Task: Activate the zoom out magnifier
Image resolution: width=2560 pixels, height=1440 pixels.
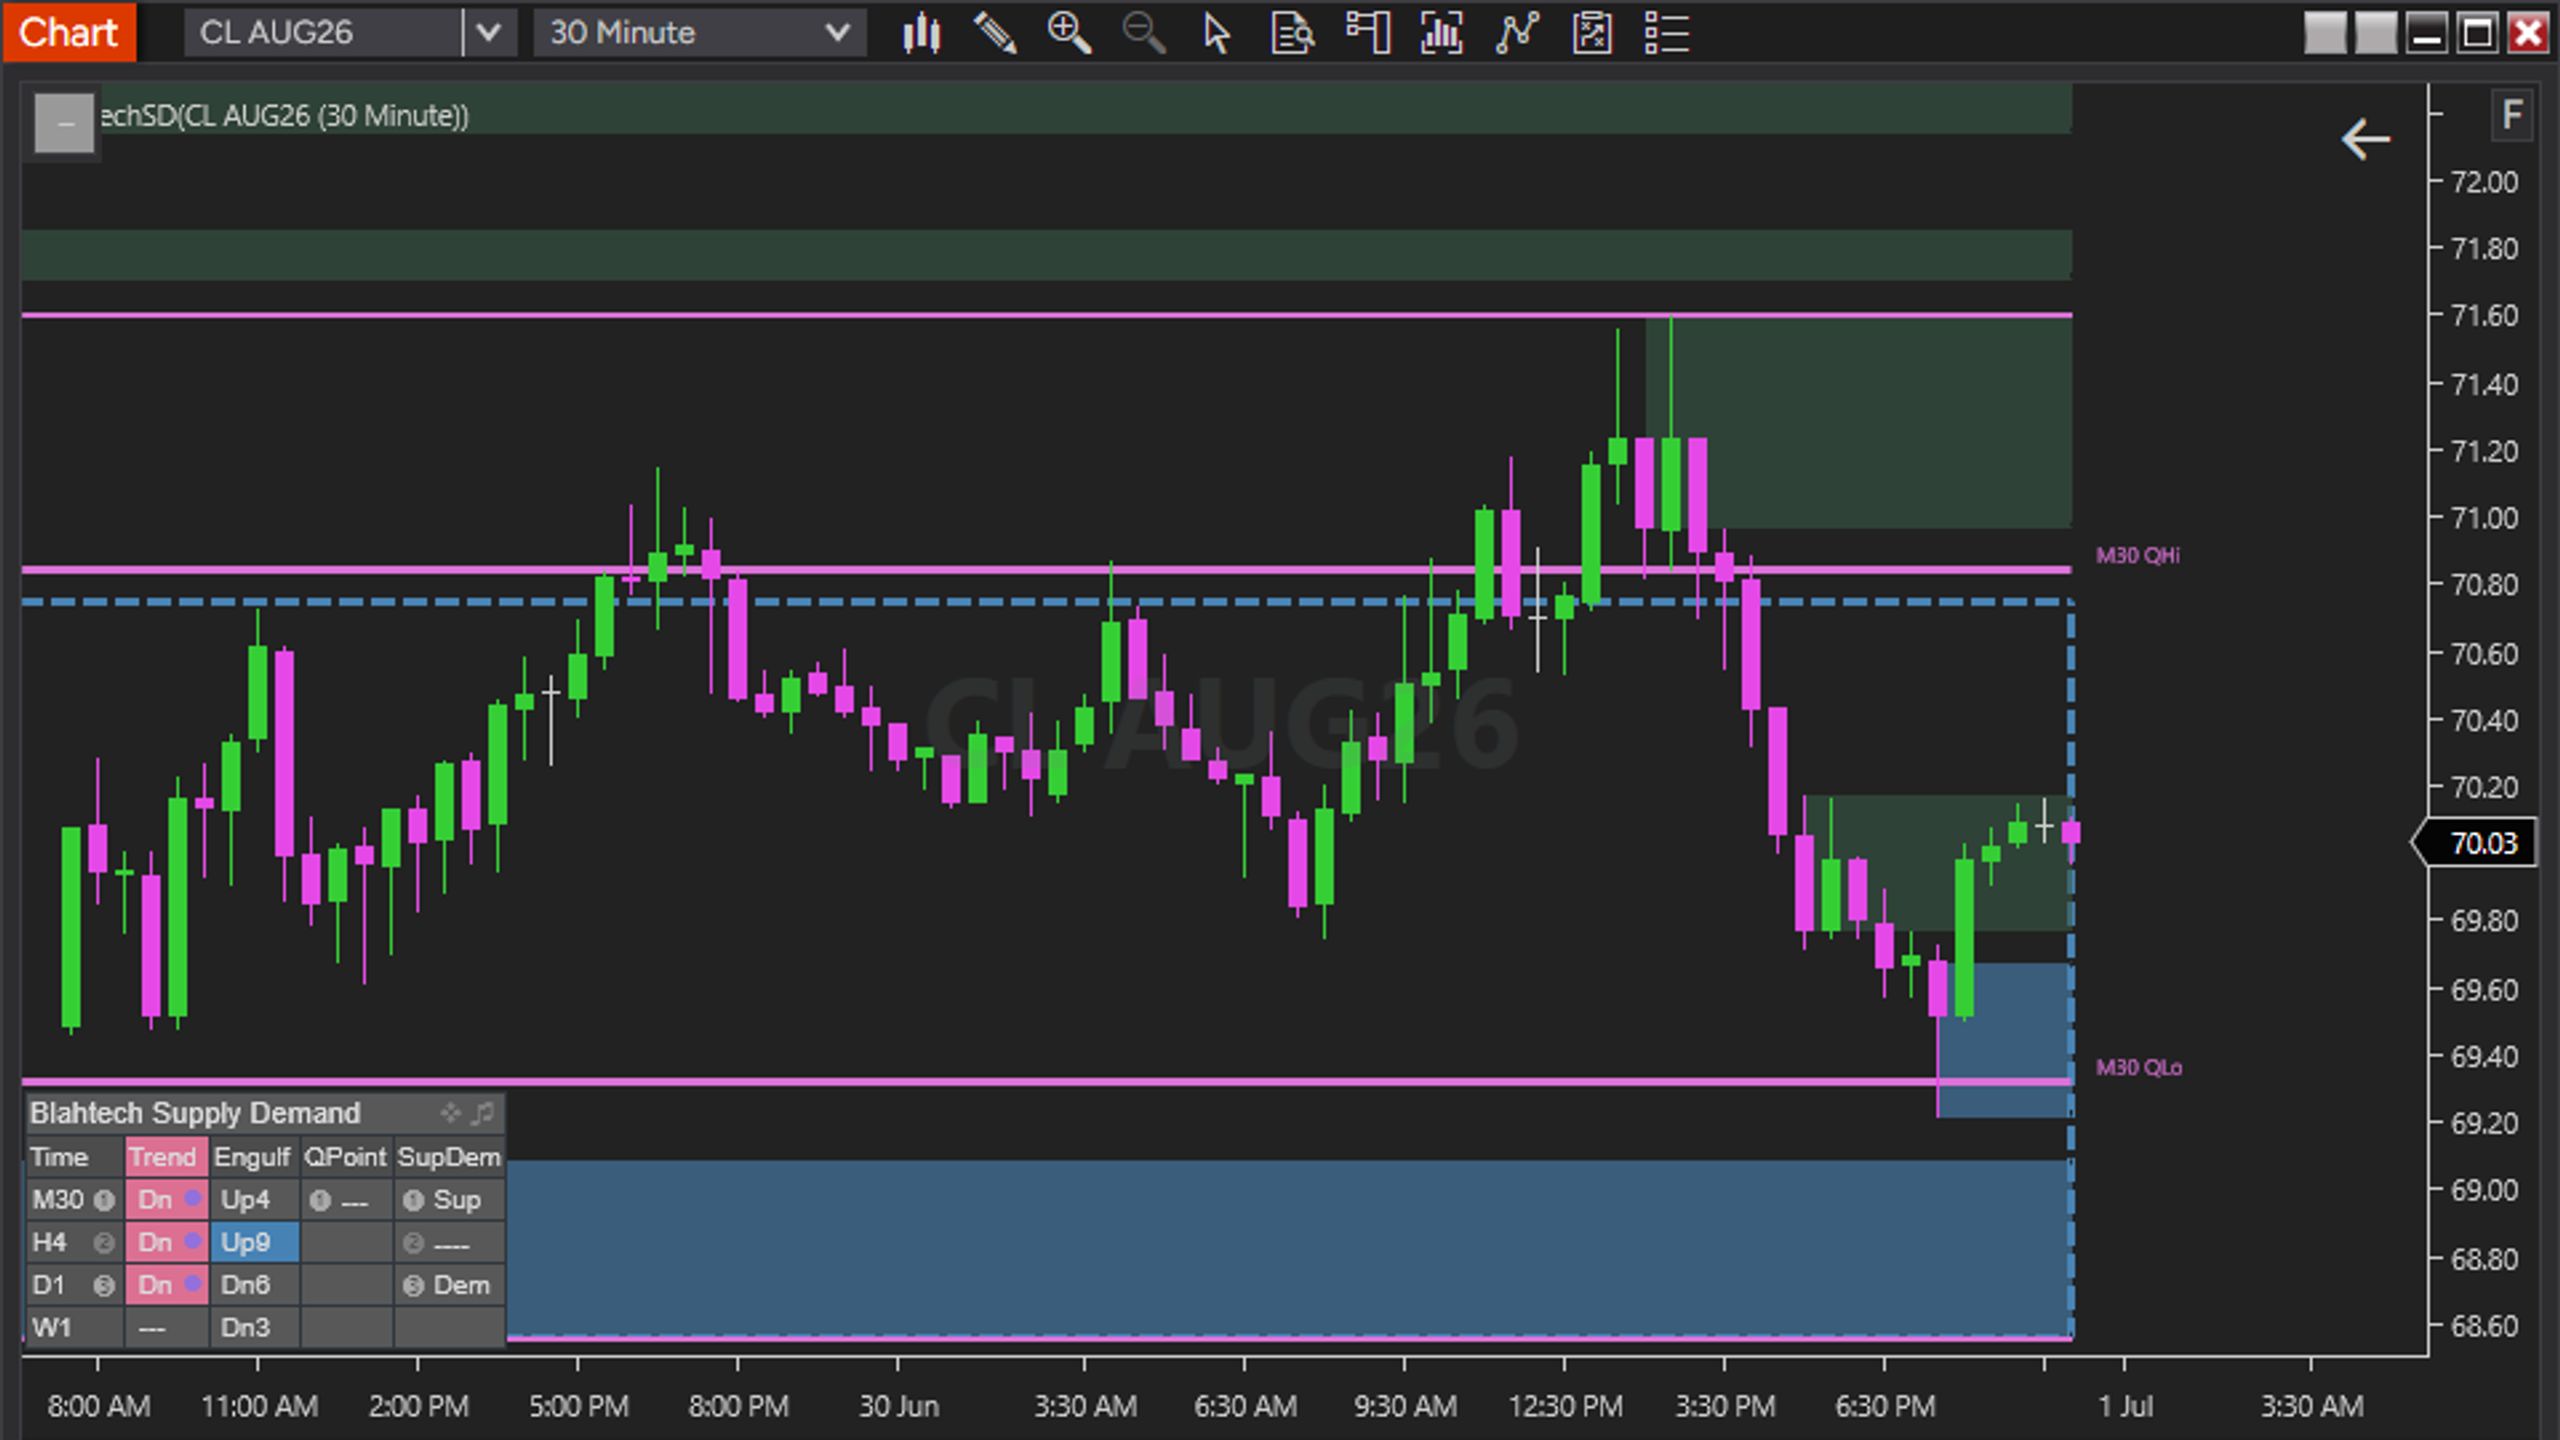Action: (x=1143, y=33)
